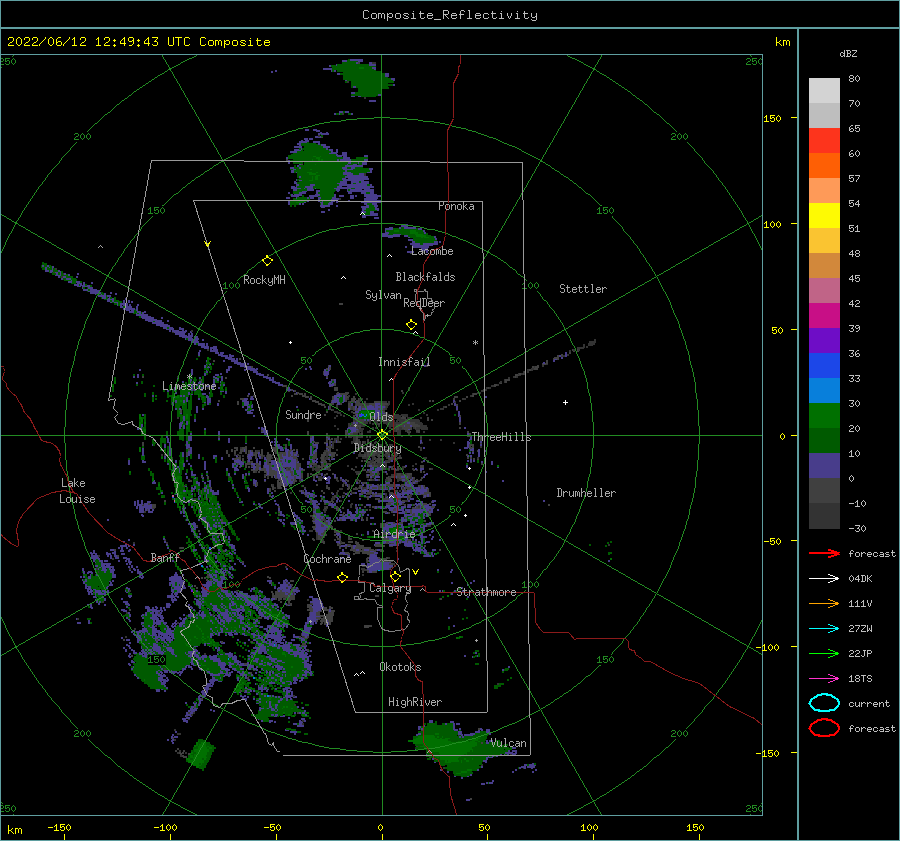Click the red 65–60 dBZ color swatch

click(x=824, y=141)
